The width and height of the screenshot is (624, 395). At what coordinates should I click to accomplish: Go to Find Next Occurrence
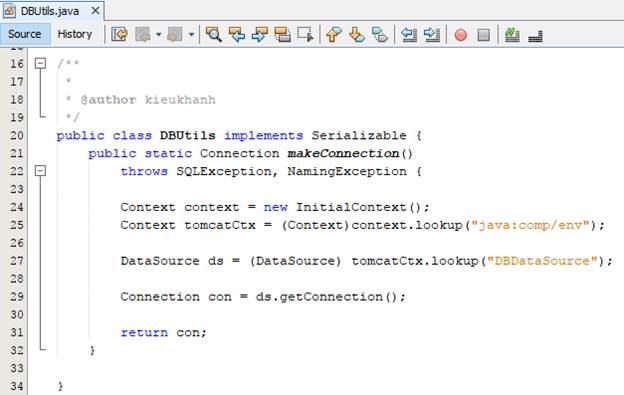tap(259, 35)
